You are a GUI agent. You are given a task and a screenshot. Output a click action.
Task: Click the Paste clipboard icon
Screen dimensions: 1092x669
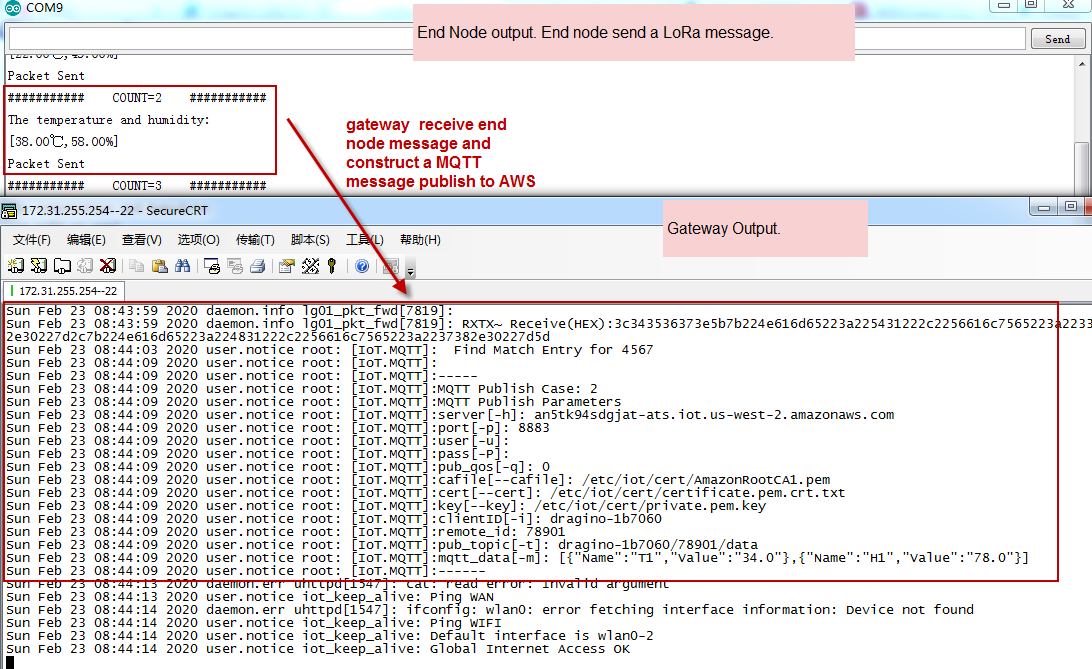(159, 266)
